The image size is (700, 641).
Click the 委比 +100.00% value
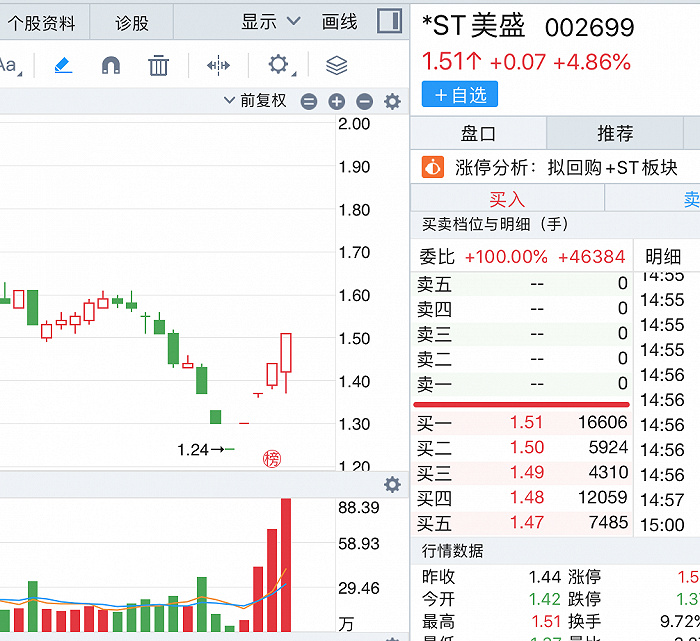pos(506,257)
